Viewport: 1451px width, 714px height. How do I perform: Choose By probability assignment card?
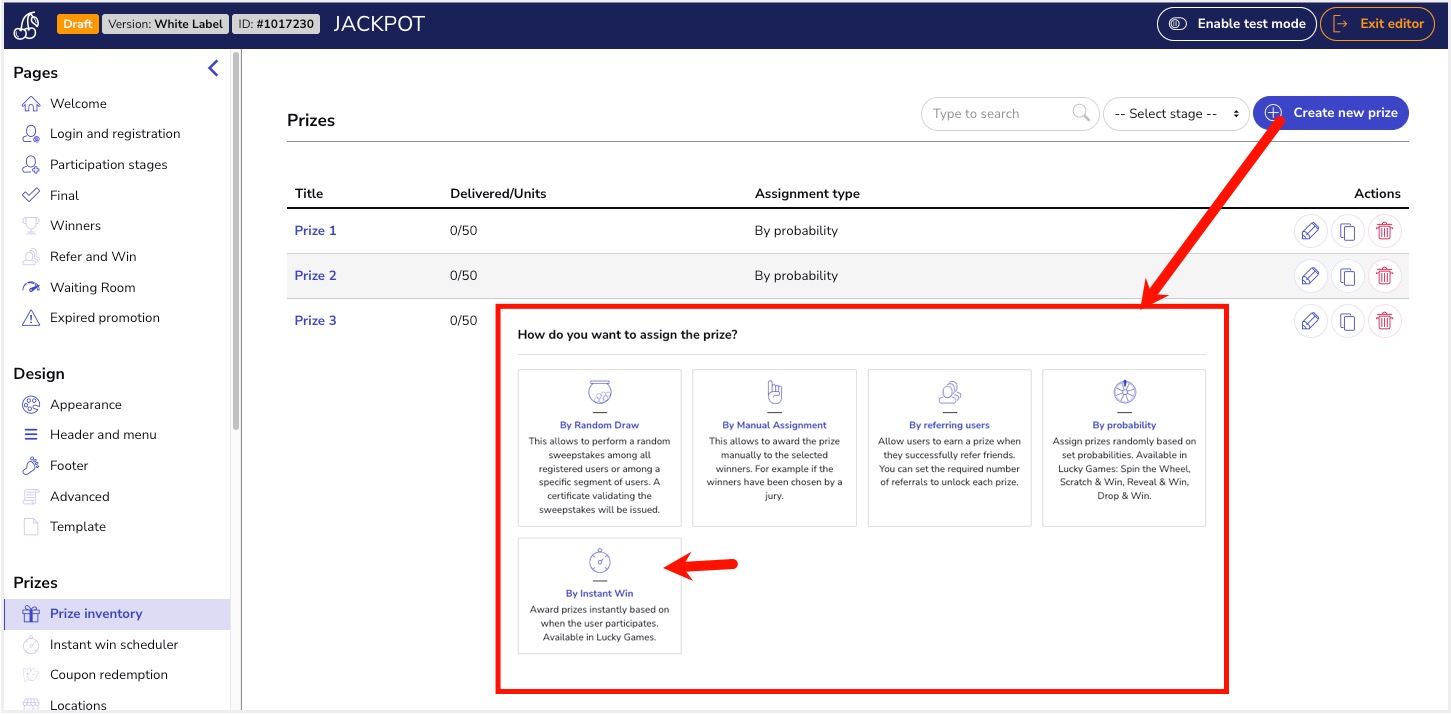pos(1124,448)
